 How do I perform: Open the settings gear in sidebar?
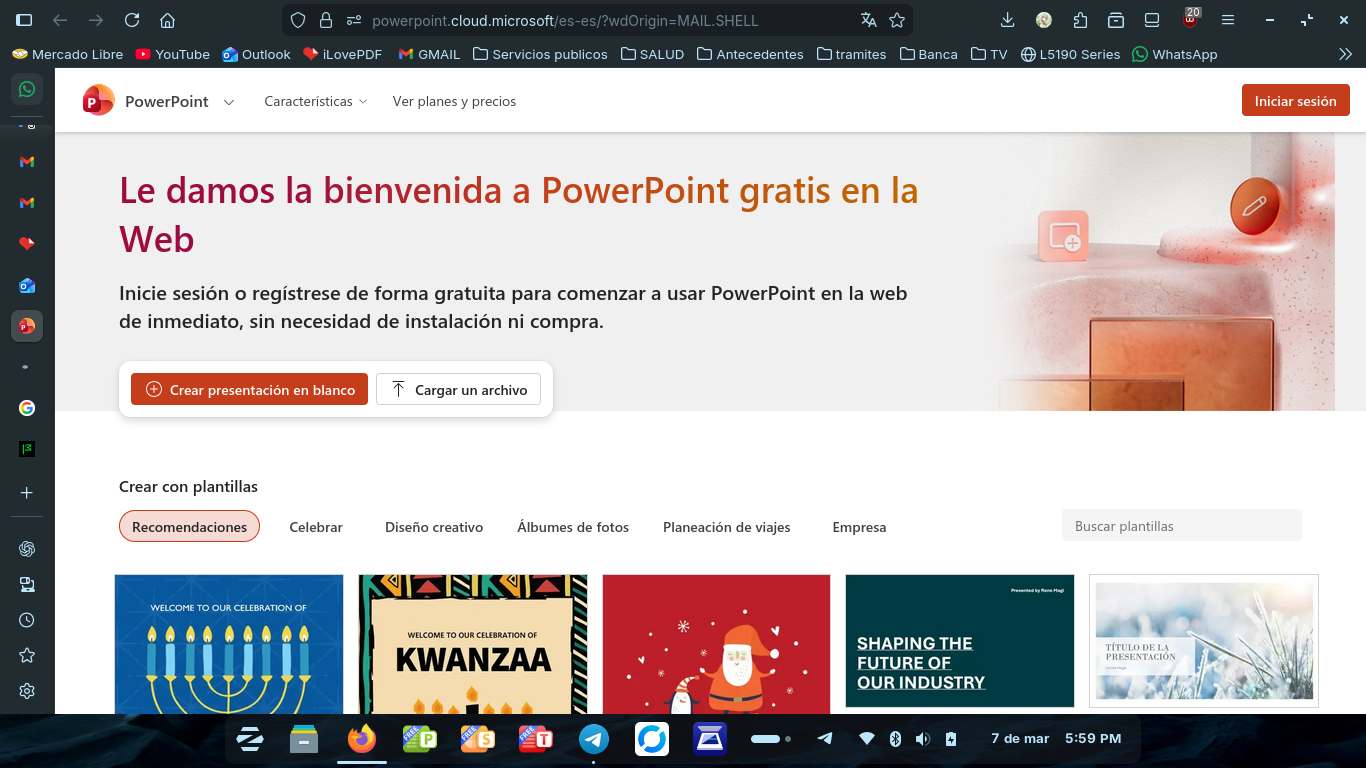click(27, 691)
